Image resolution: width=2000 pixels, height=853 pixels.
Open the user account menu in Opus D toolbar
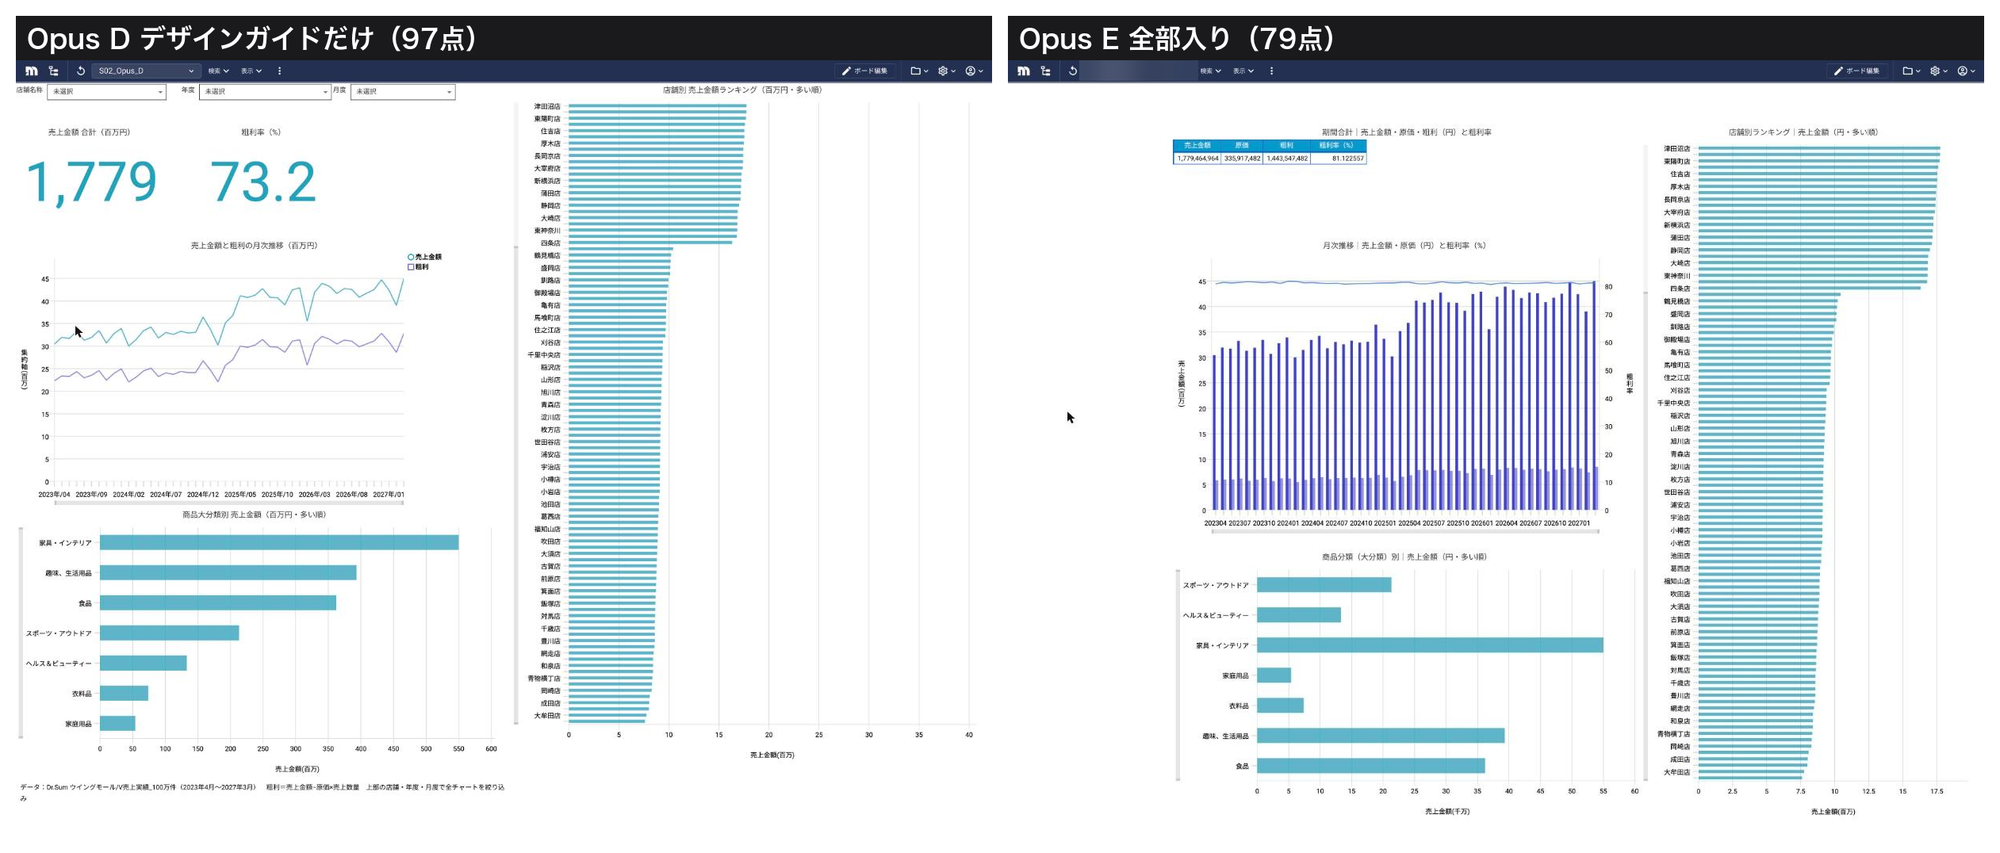tap(973, 71)
